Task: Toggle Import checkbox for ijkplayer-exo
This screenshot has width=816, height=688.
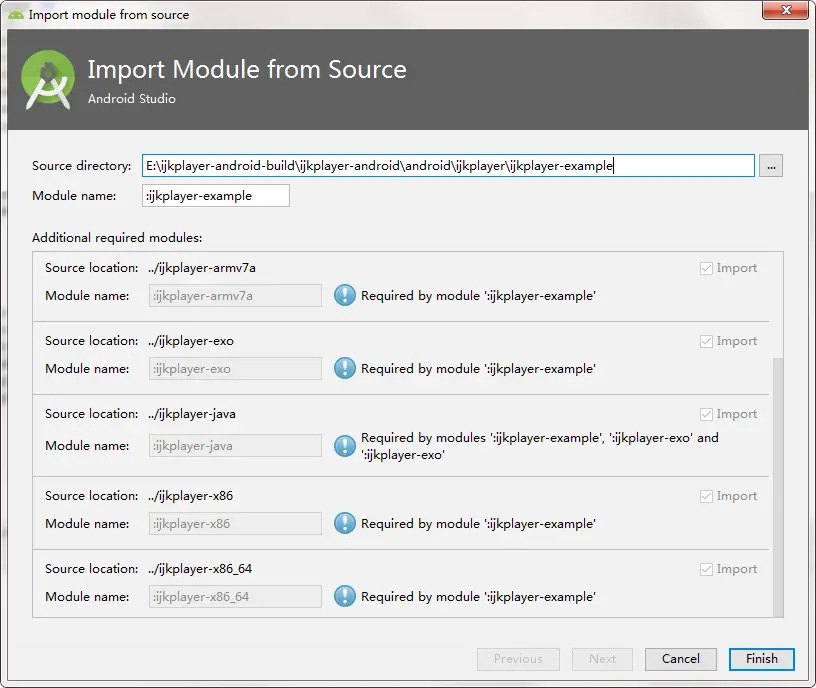Action: (707, 341)
